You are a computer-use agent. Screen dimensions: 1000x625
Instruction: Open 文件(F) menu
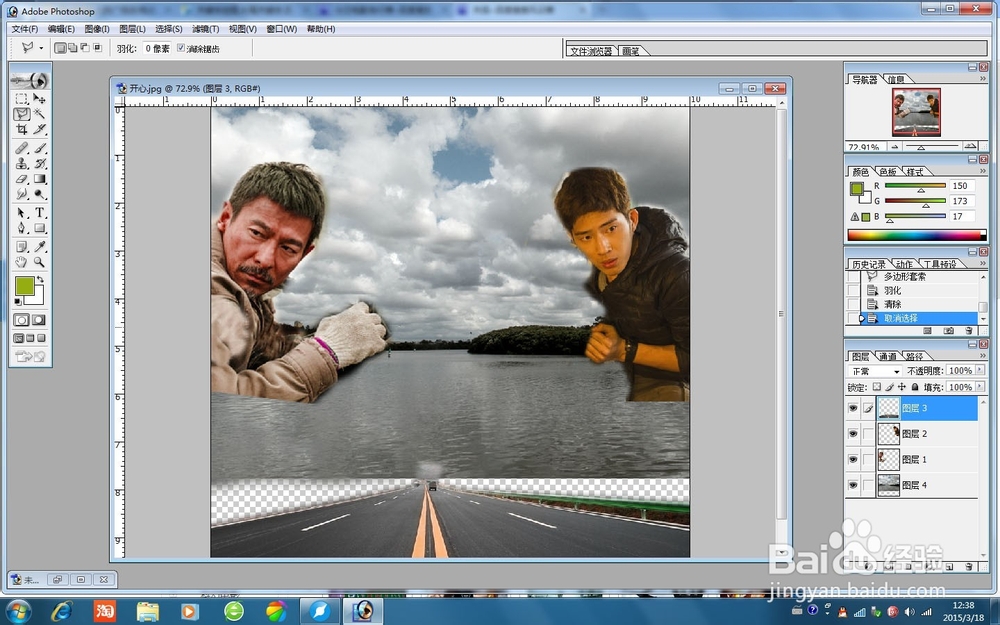click(x=25, y=29)
